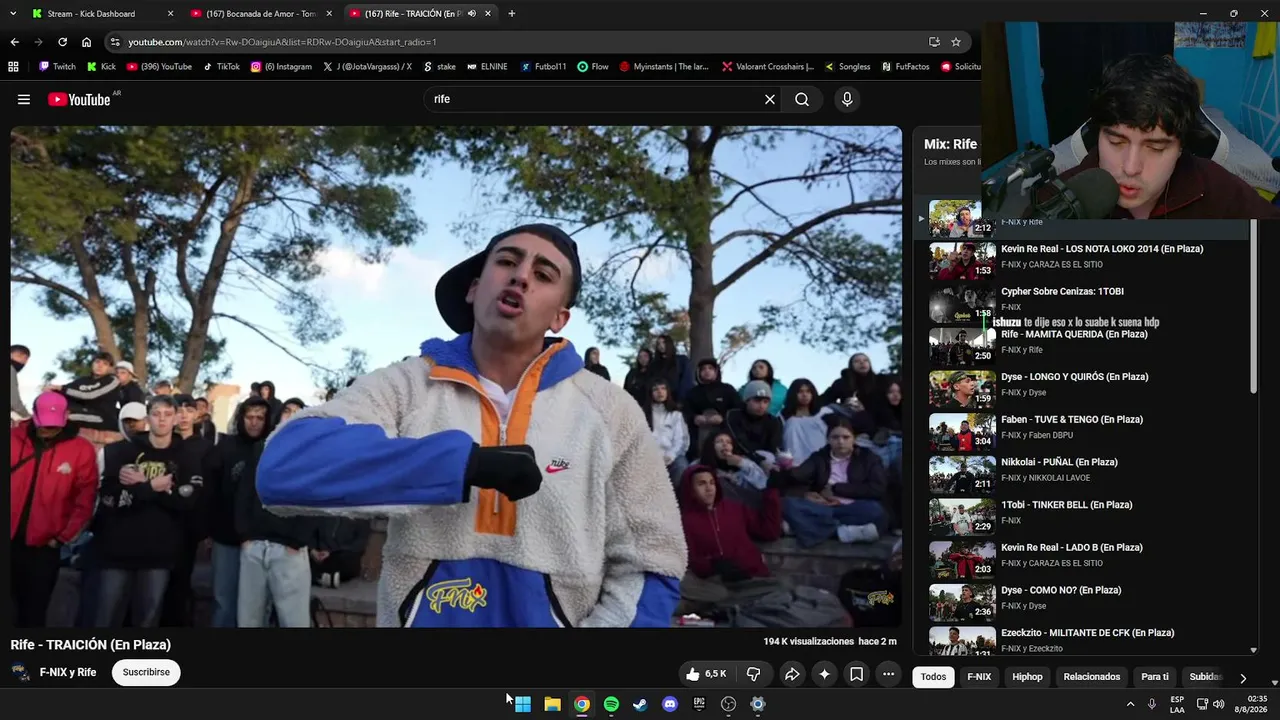
Task: Clear the search box text with the X
Action: coord(770,99)
